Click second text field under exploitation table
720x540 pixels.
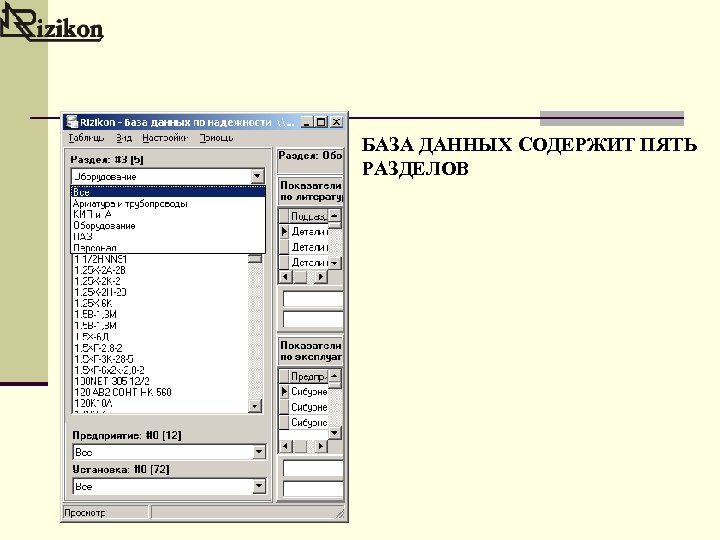[x=313, y=489]
